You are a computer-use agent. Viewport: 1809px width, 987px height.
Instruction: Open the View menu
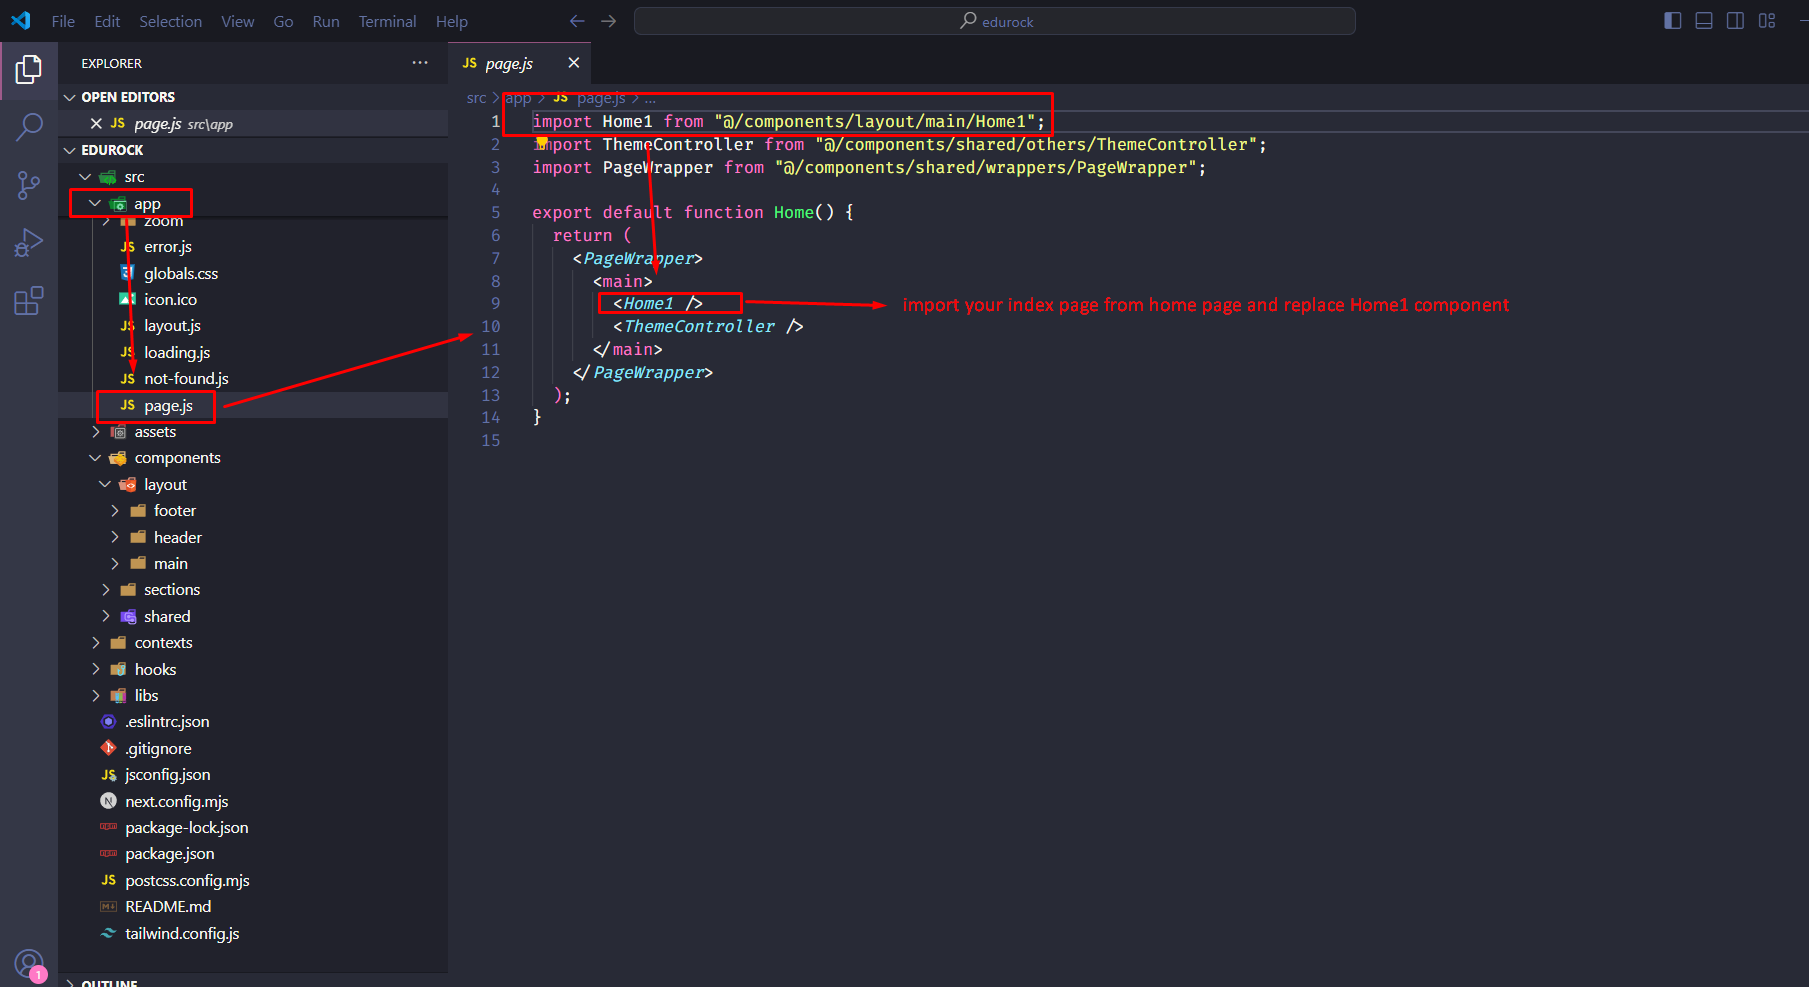point(238,21)
